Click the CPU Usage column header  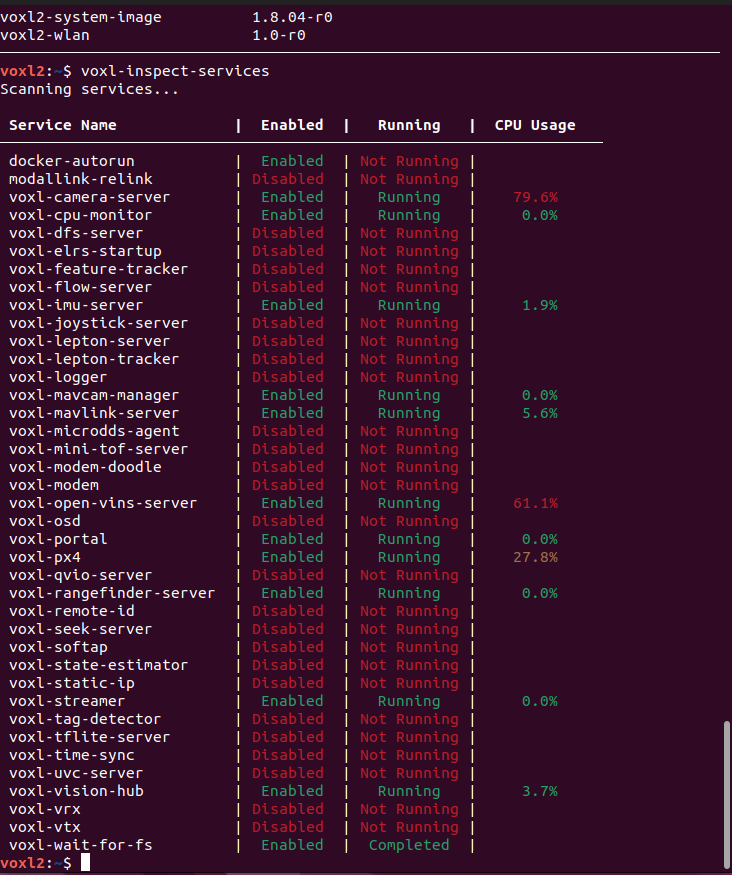pyautogui.click(x=535, y=125)
